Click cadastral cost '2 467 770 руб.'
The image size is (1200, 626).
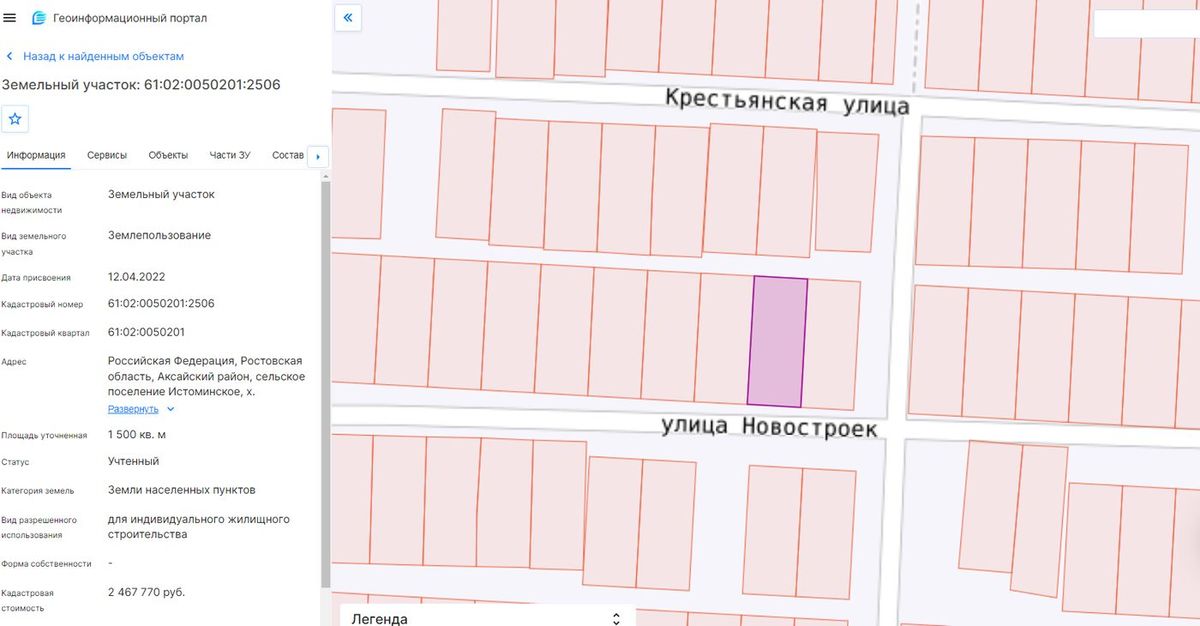[146, 592]
